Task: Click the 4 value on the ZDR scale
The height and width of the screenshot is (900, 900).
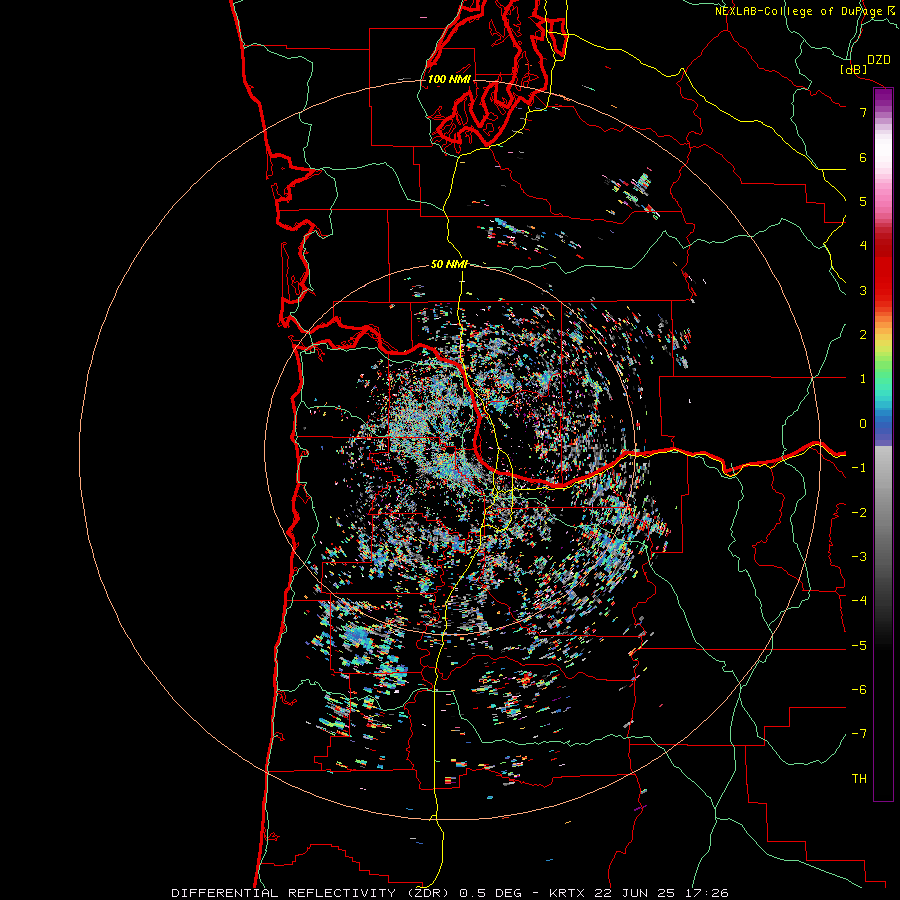Action: click(x=863, y=246)
